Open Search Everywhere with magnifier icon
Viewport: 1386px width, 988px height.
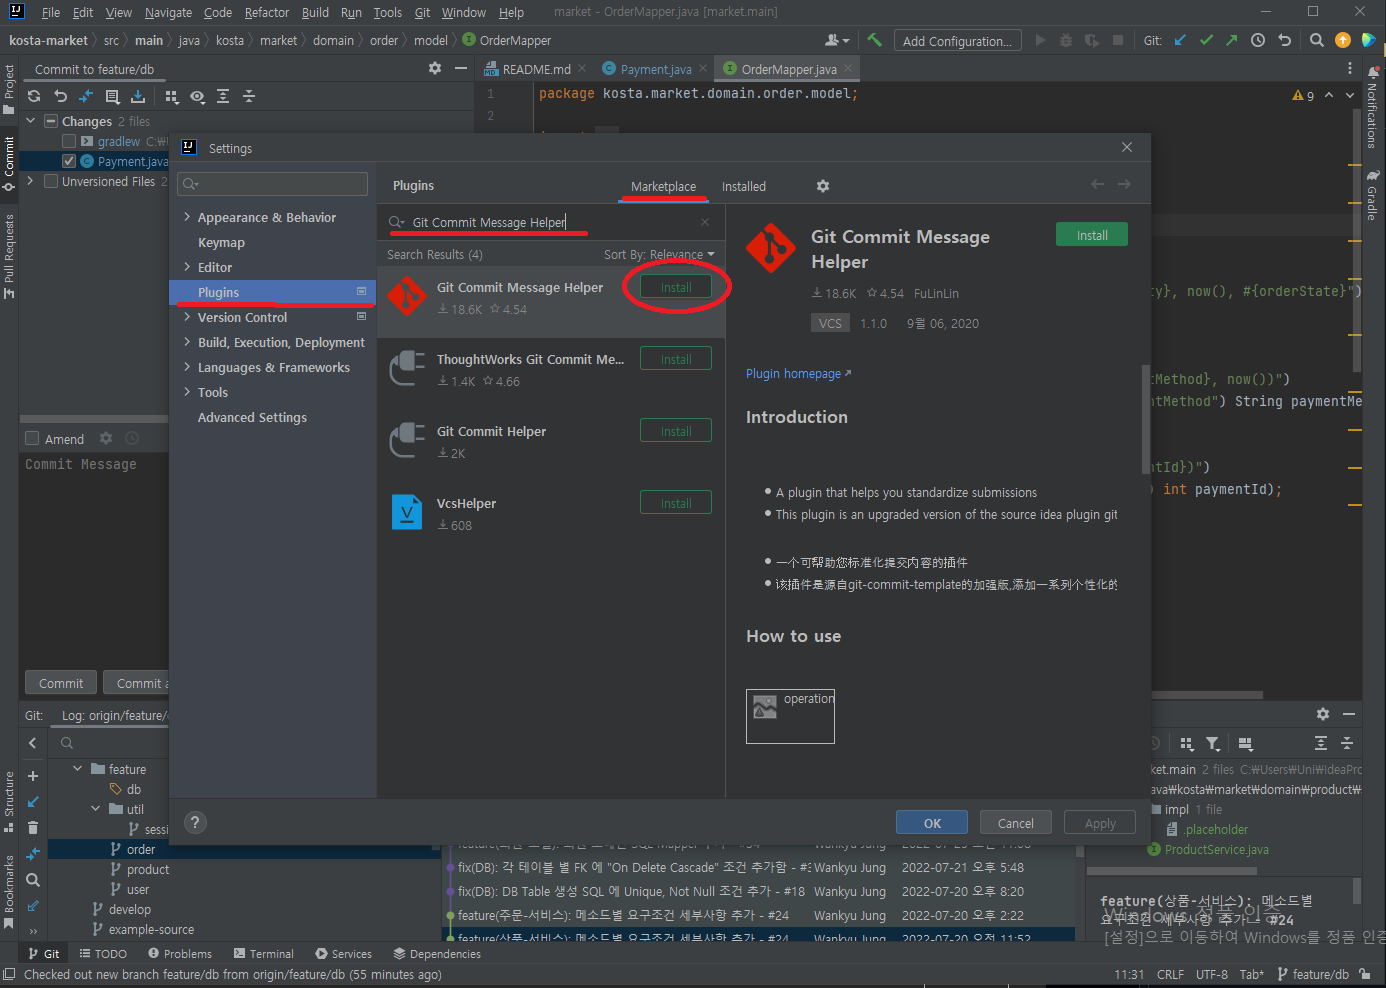click(x=1317, y=40)
